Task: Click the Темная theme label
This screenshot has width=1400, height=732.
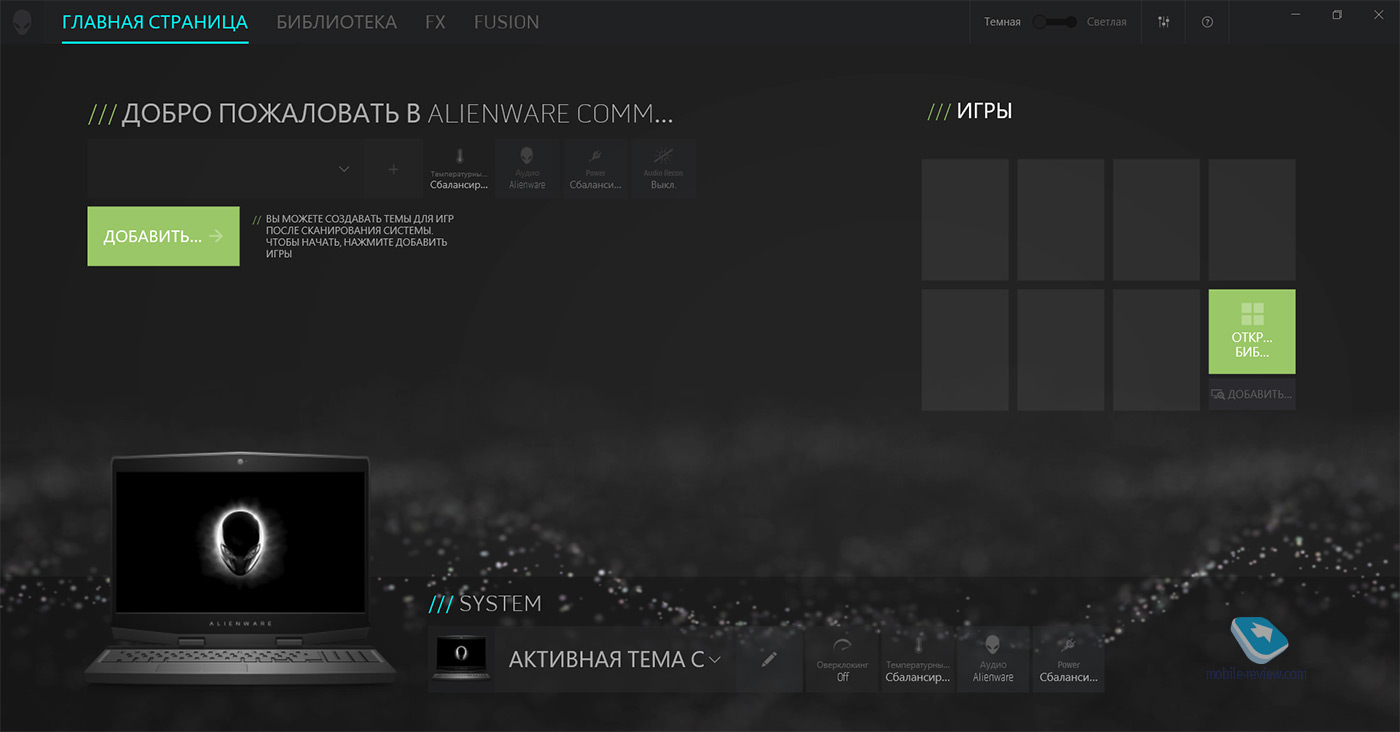Action: click(1002, 22)
